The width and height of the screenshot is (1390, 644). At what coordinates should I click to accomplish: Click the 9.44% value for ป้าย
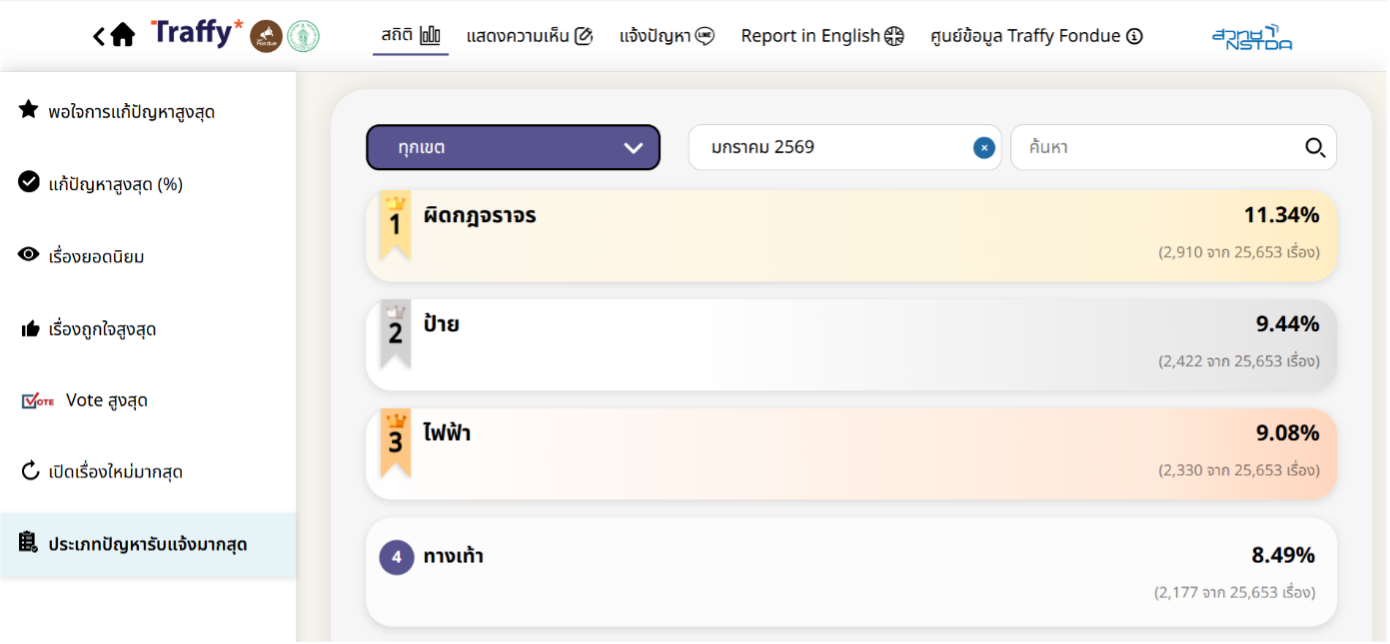point(1288,324)
